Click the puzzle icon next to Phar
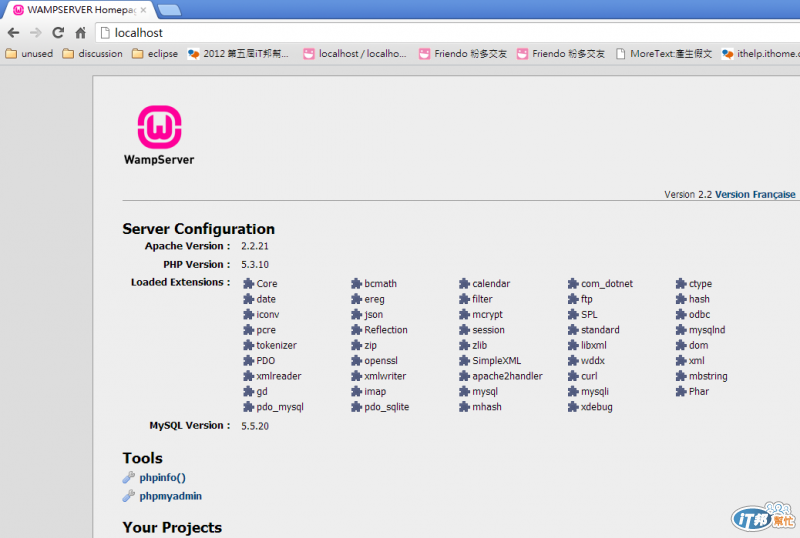The image size is (800, 538). (x=681, y=392)
